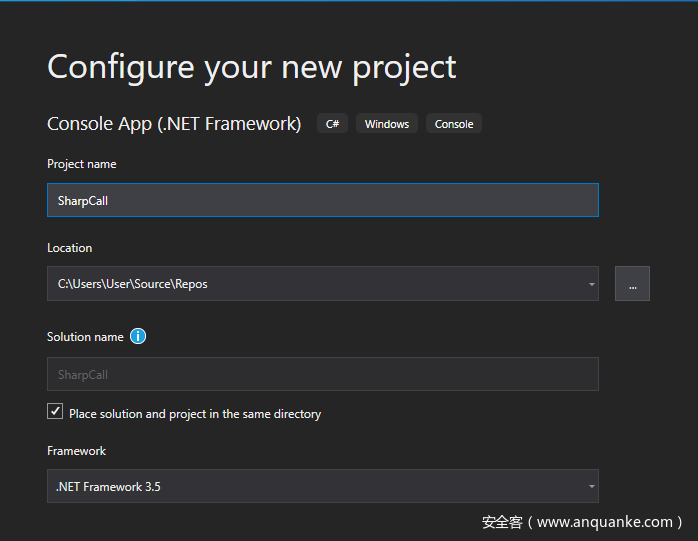The image size is (698, 541).
Task: Click the 'Solution name' label
Action: pos(85,337)
